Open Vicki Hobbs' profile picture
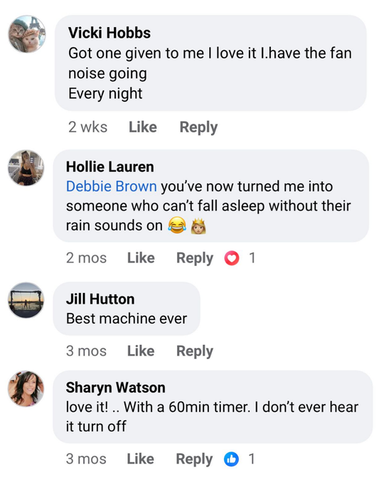Screen dimensions: 384x480 pos(27,34)
